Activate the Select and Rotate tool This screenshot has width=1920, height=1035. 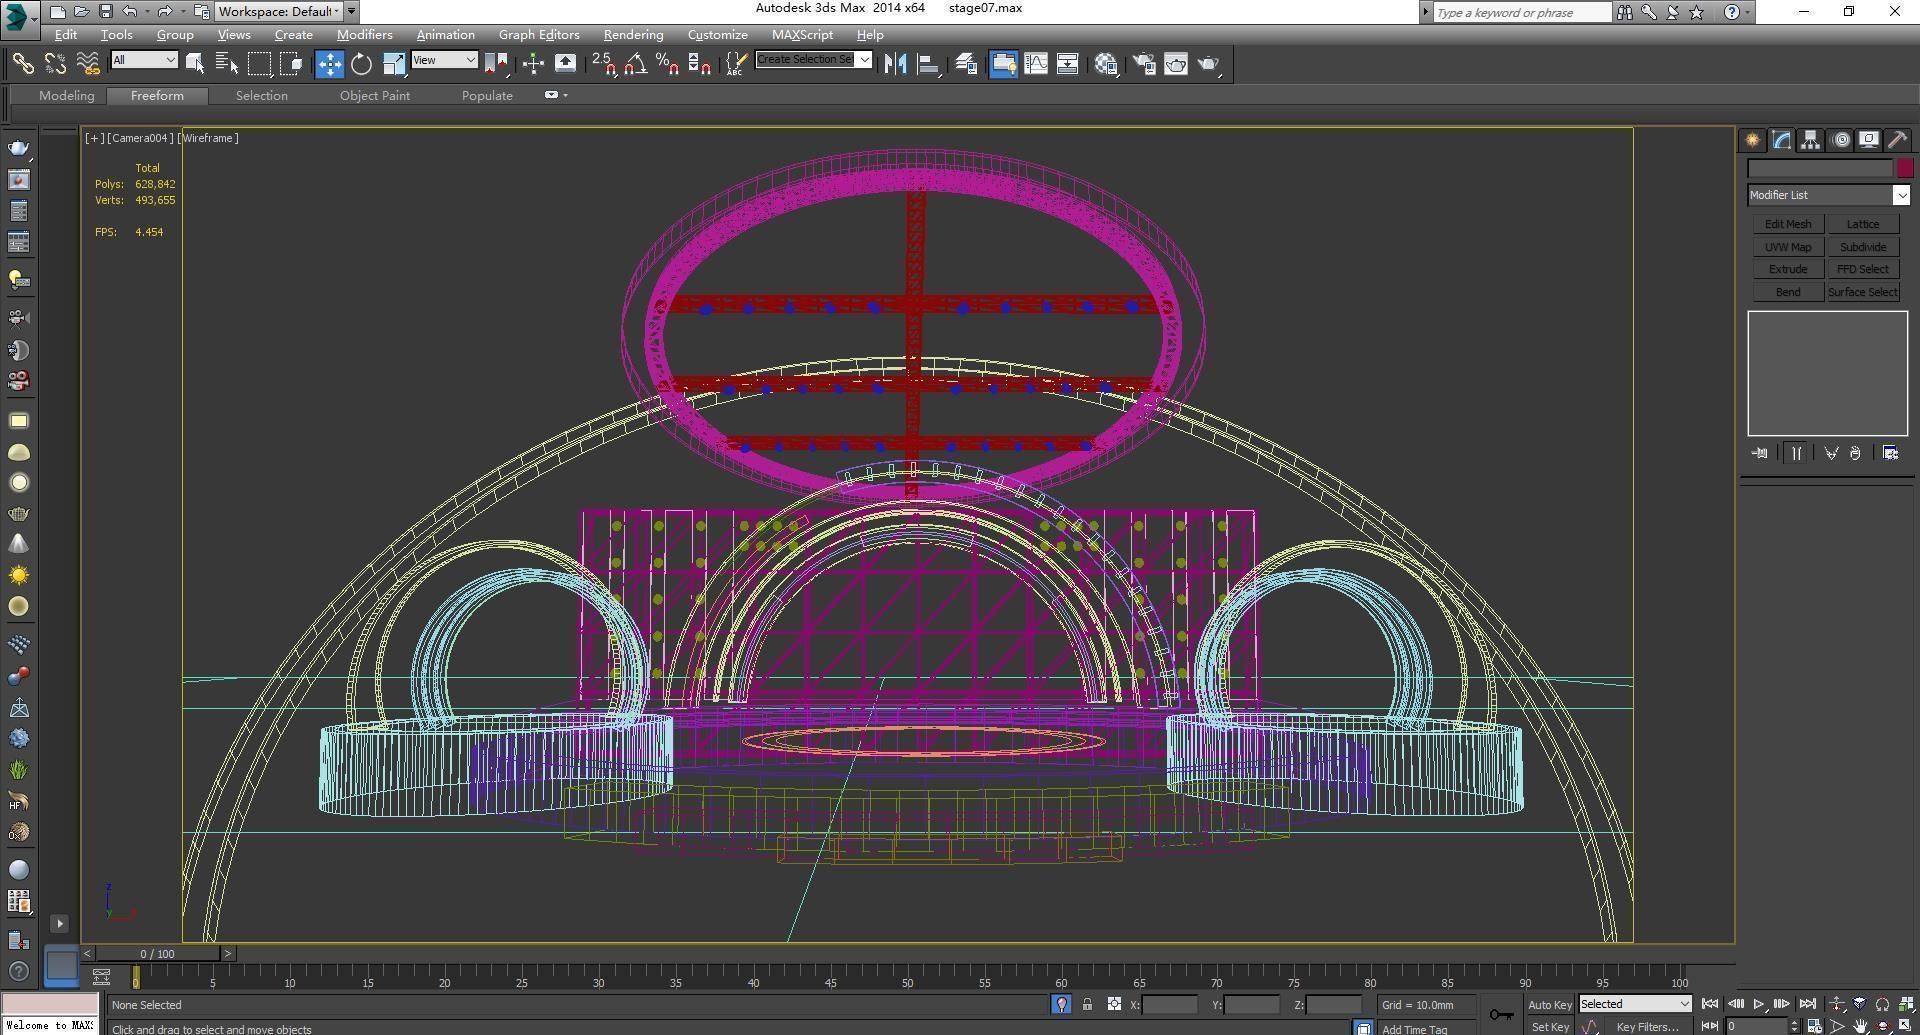[x=361, y=64]
